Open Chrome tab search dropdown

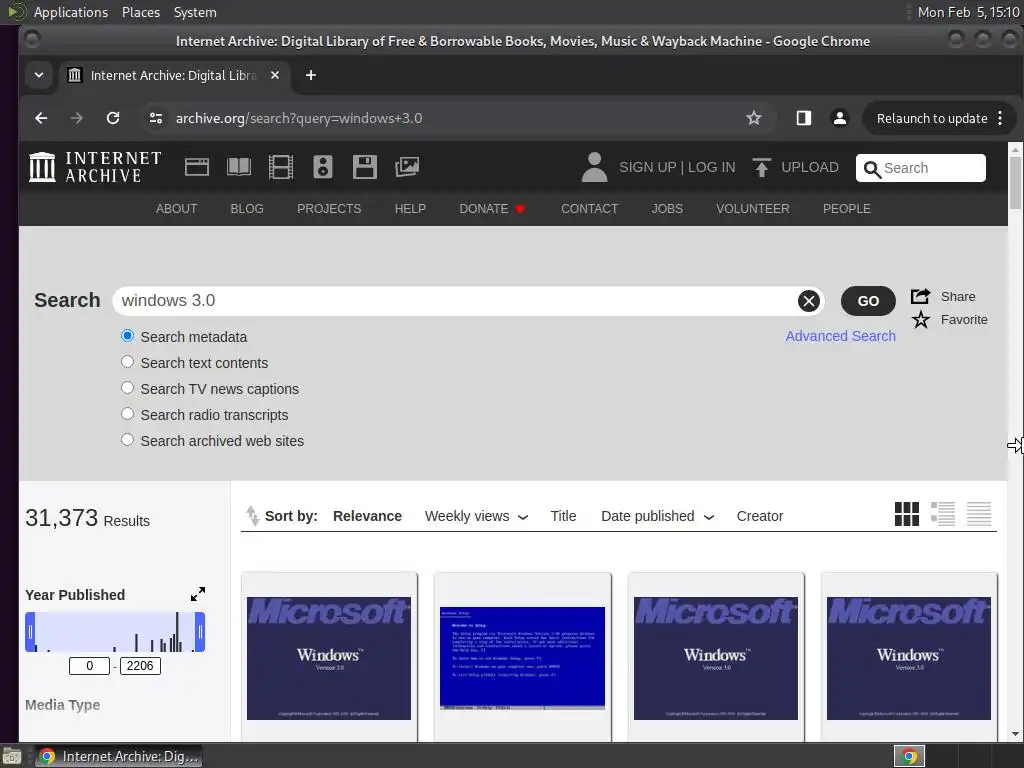[x=39, y=75]
